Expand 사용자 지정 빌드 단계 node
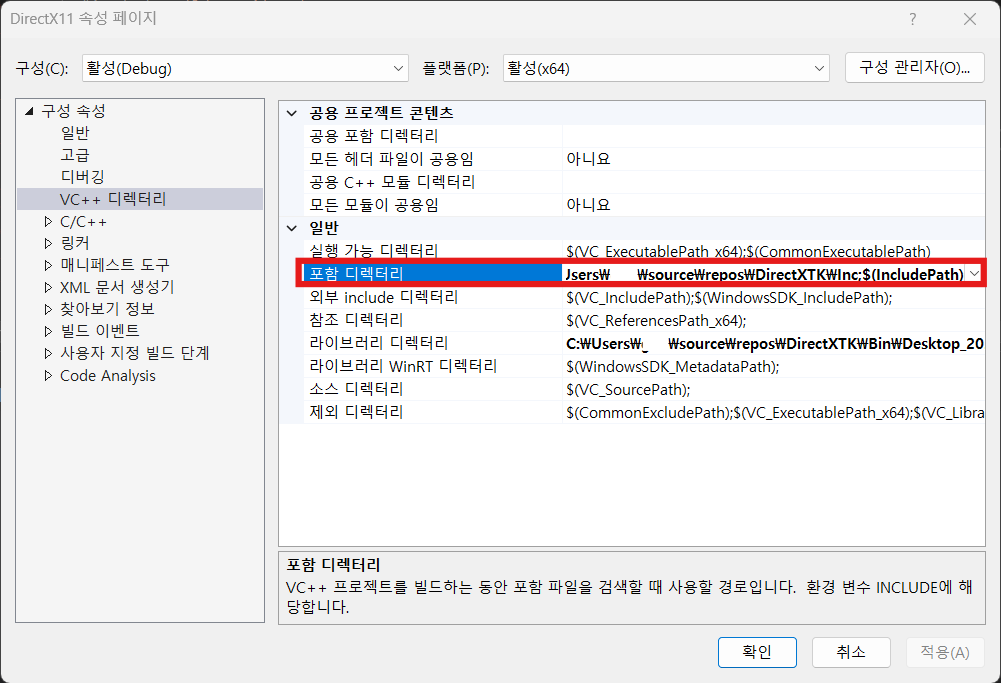This screenshot has height=683, width=1001. (x=48, y=353)
